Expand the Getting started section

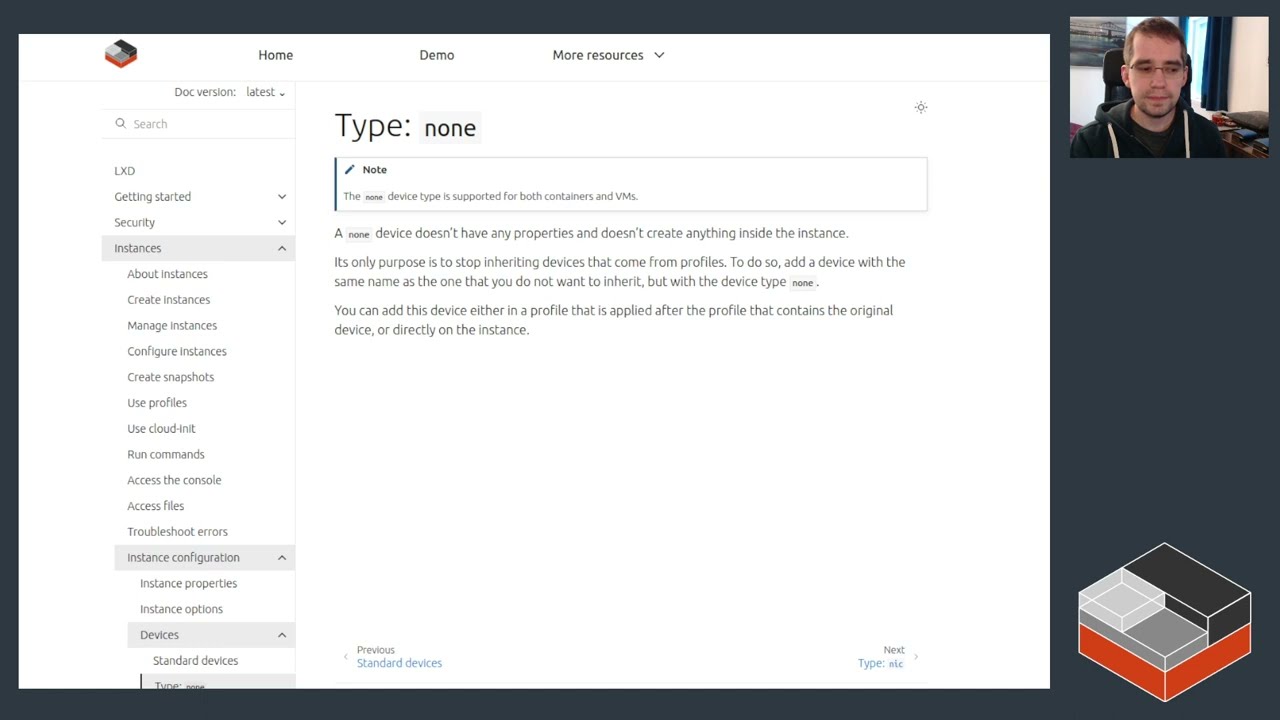(x=281, y=197)
